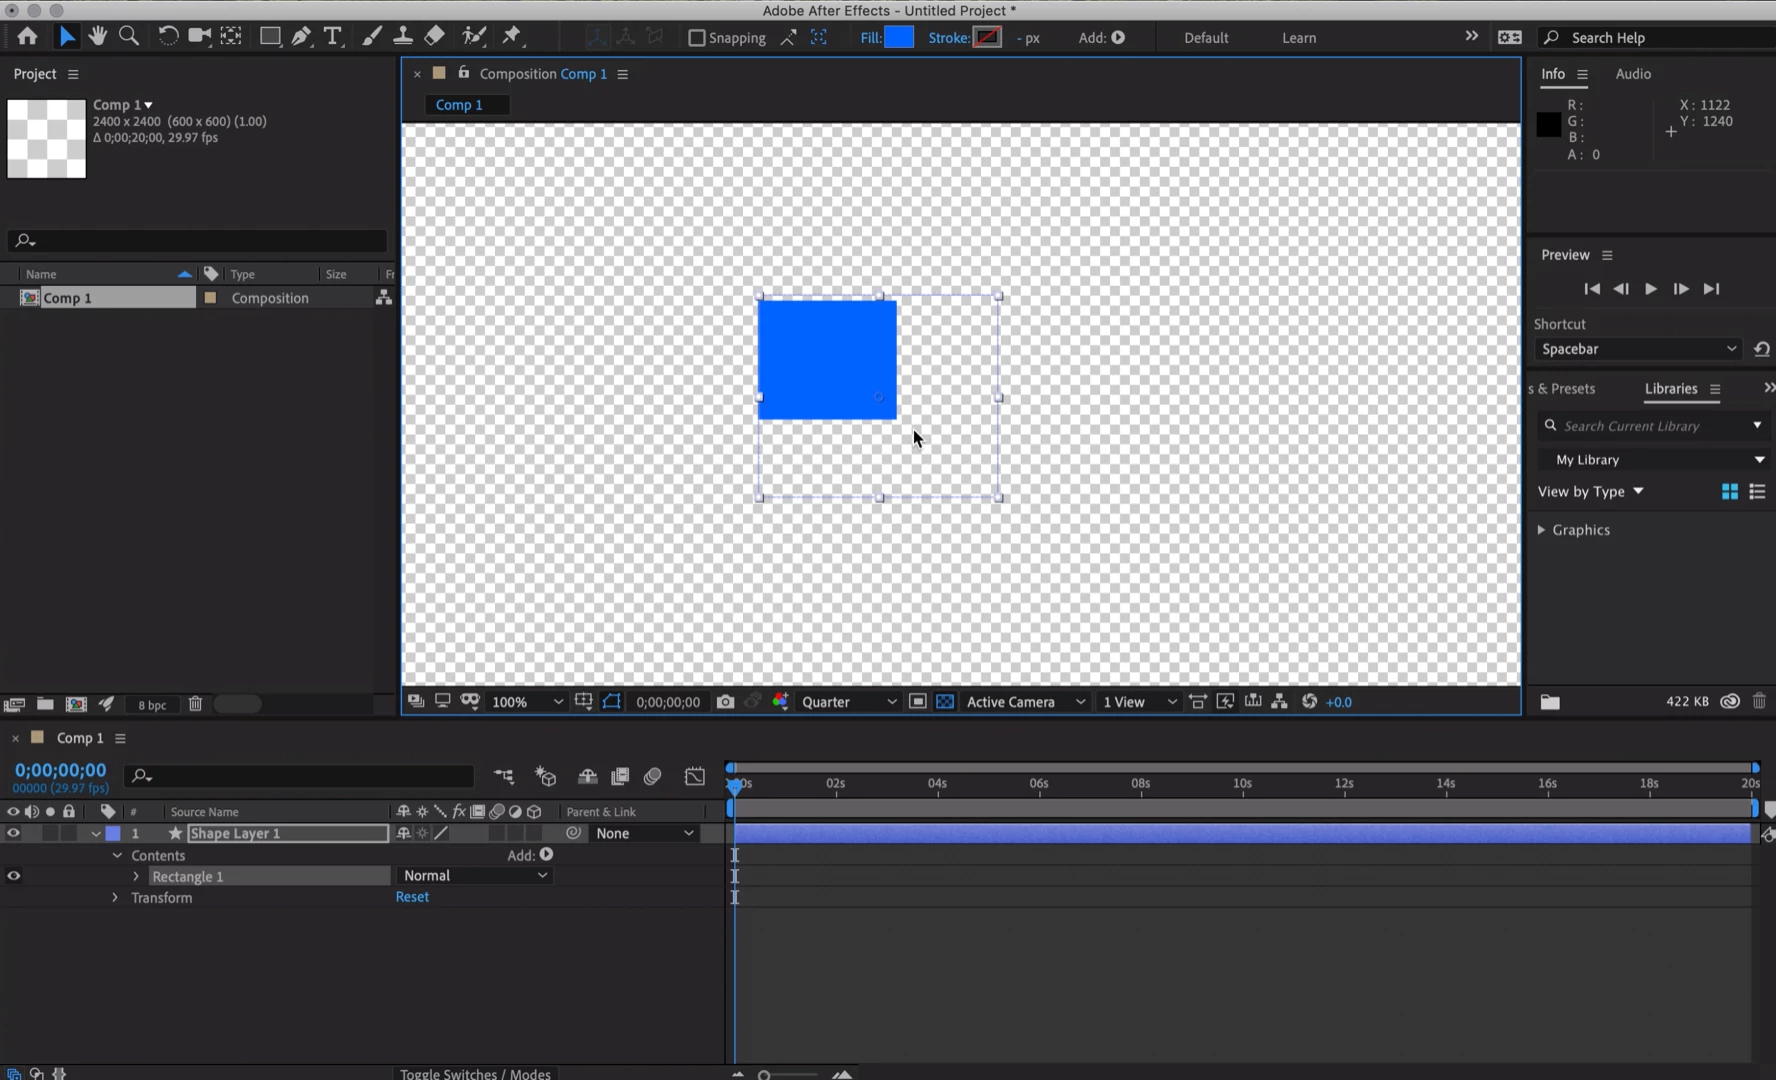Show libraries in grid view
The height and width of the screenshot is (1080, 1776).
[x=1730, y=492]
